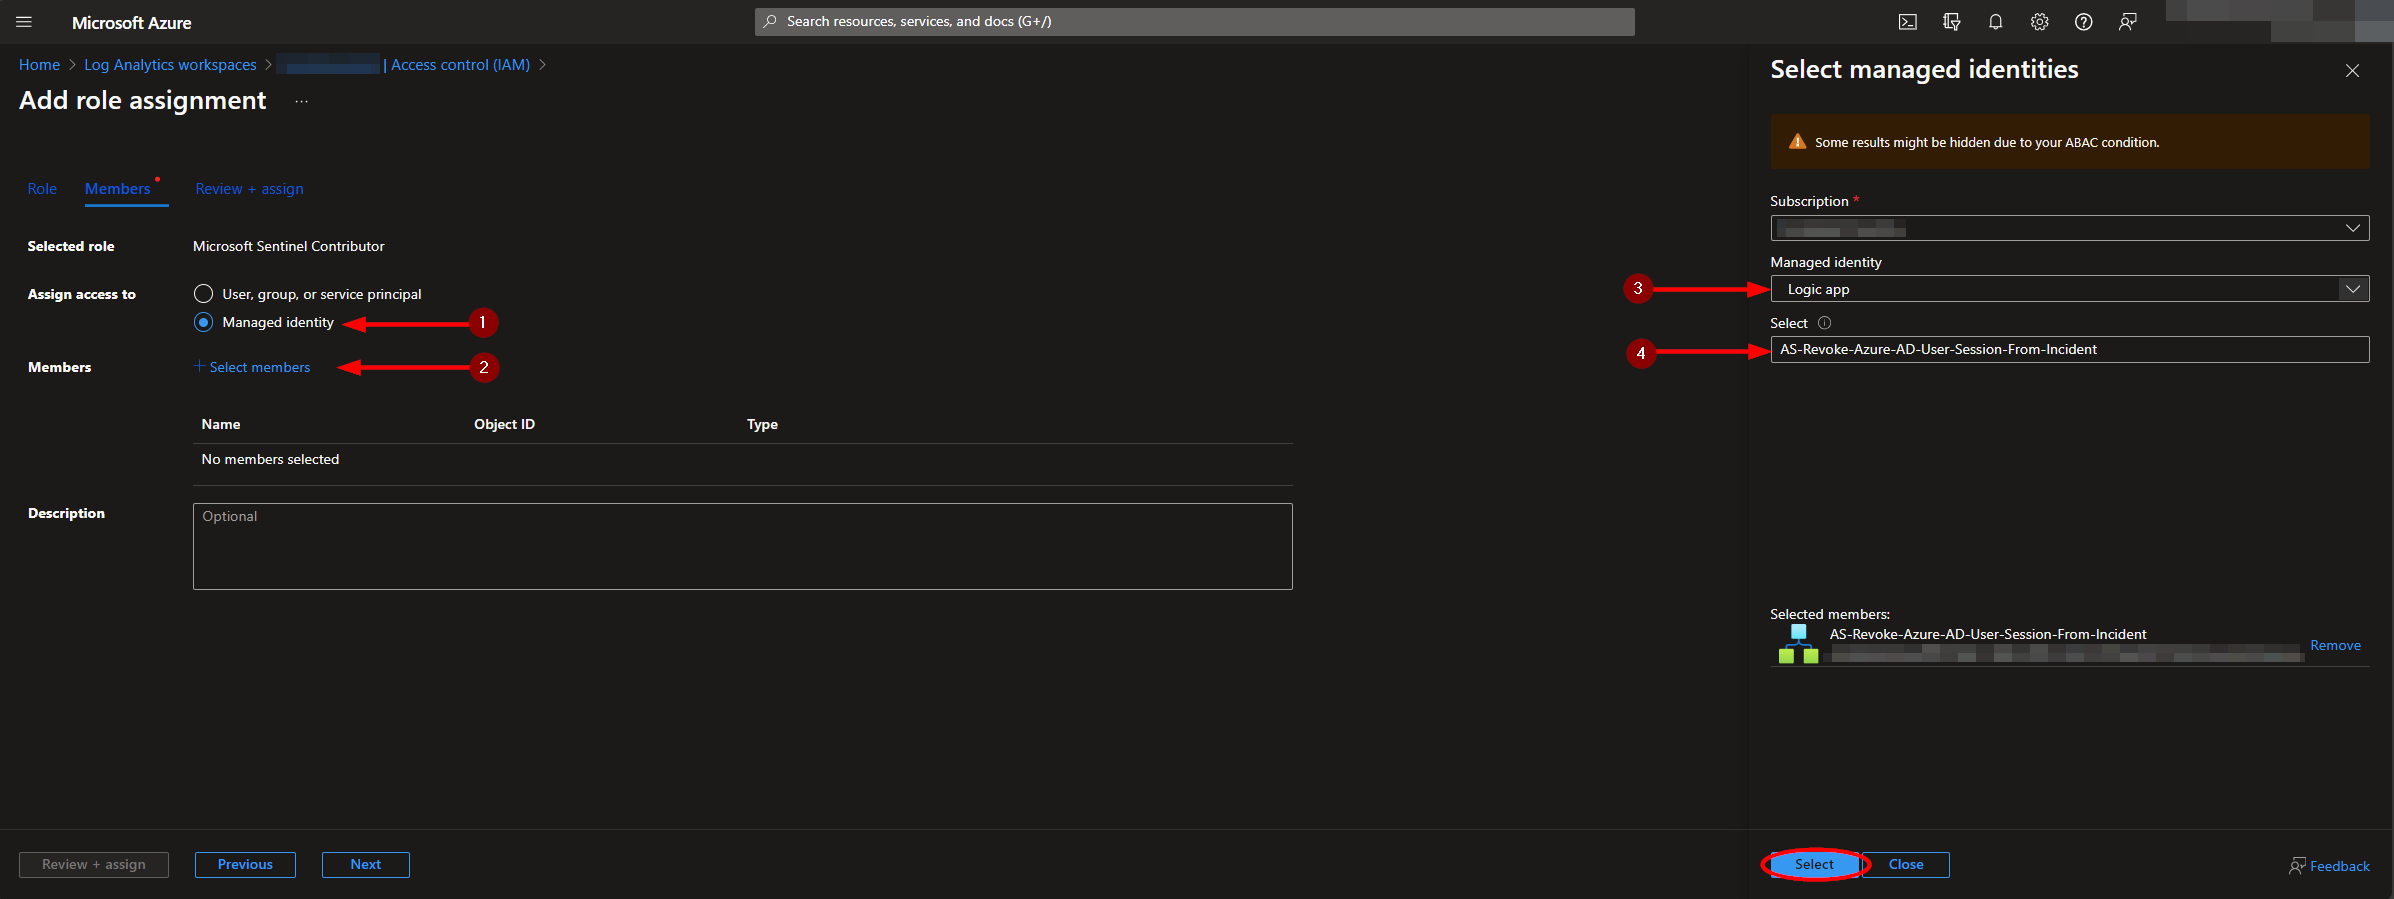
Task: Open portal settings gear
Action: pyautogui.click(x=2039, y=22)
